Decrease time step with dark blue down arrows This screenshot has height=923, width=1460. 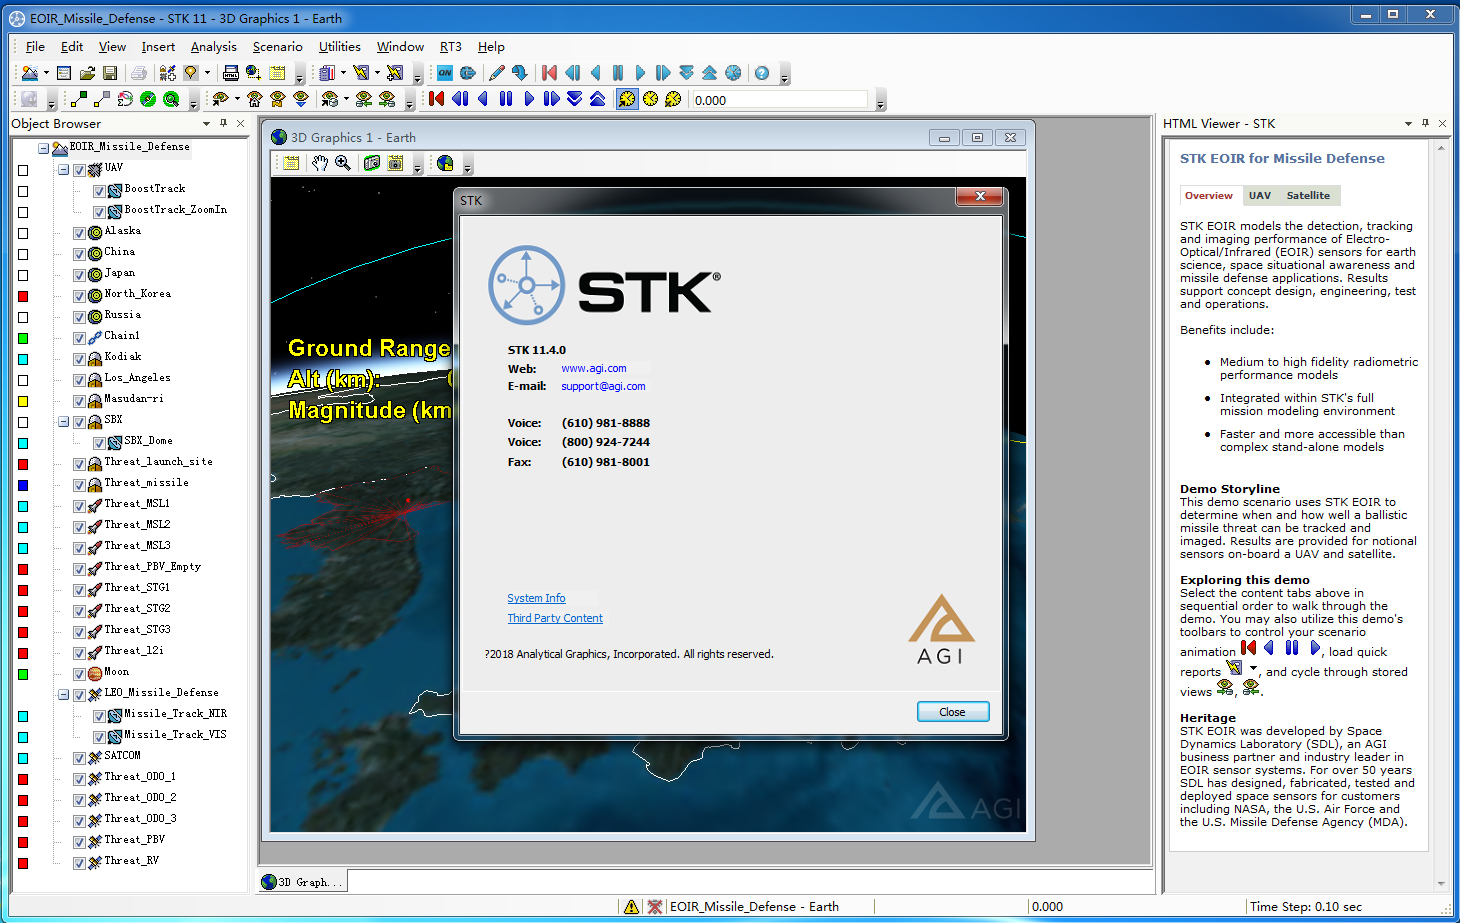tap(574, 99)
